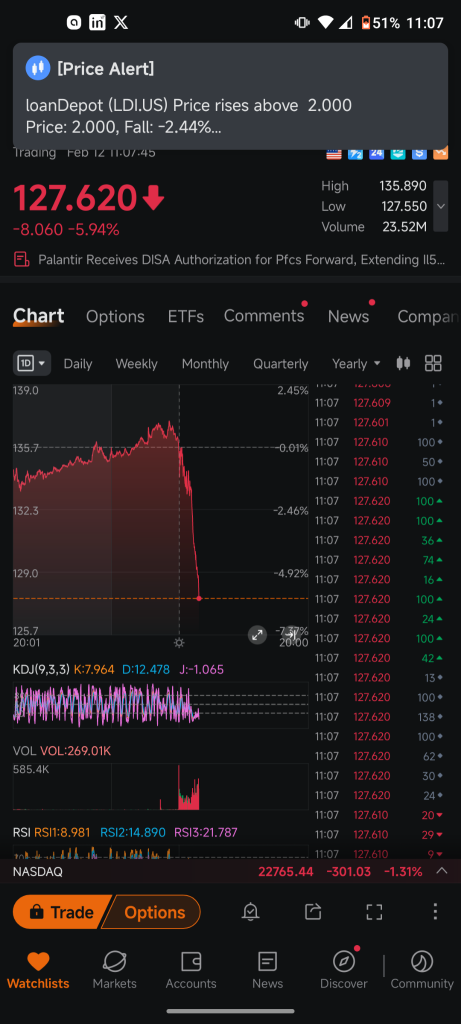This screenshot has height=1024, width=461.
Task: Open the News tab beside Comments
Action: point(348,316)
